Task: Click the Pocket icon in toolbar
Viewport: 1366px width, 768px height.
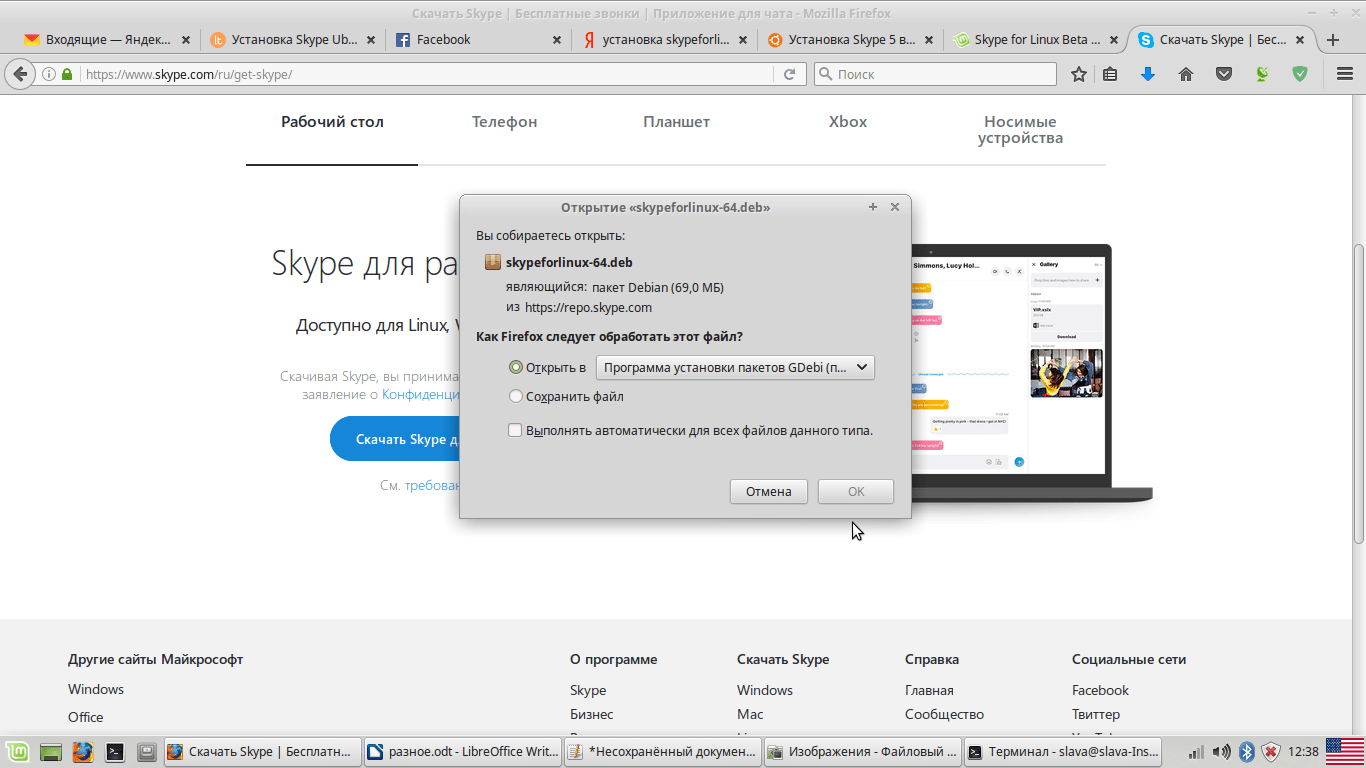Action: [1224, 74]
